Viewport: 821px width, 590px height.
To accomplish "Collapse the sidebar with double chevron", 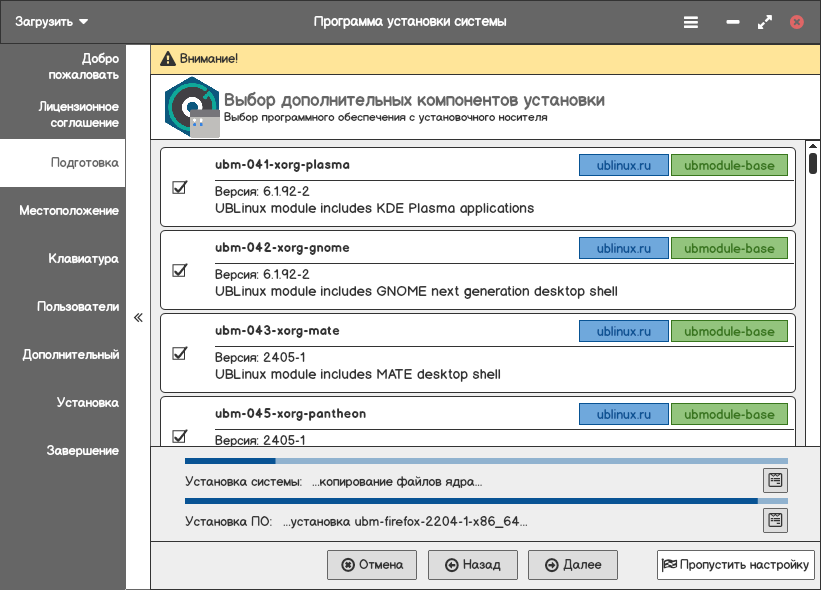I will pos(138,317).
